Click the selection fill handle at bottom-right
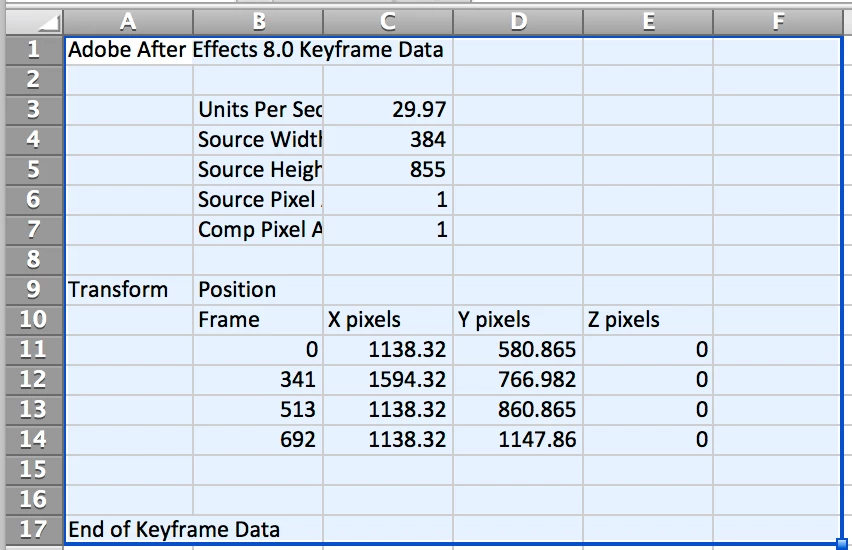 (842, 543)
